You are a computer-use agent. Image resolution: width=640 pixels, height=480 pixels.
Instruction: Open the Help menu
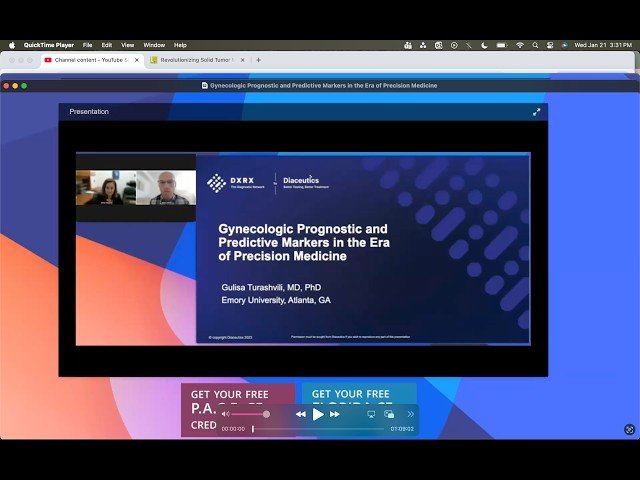point(180,45)
